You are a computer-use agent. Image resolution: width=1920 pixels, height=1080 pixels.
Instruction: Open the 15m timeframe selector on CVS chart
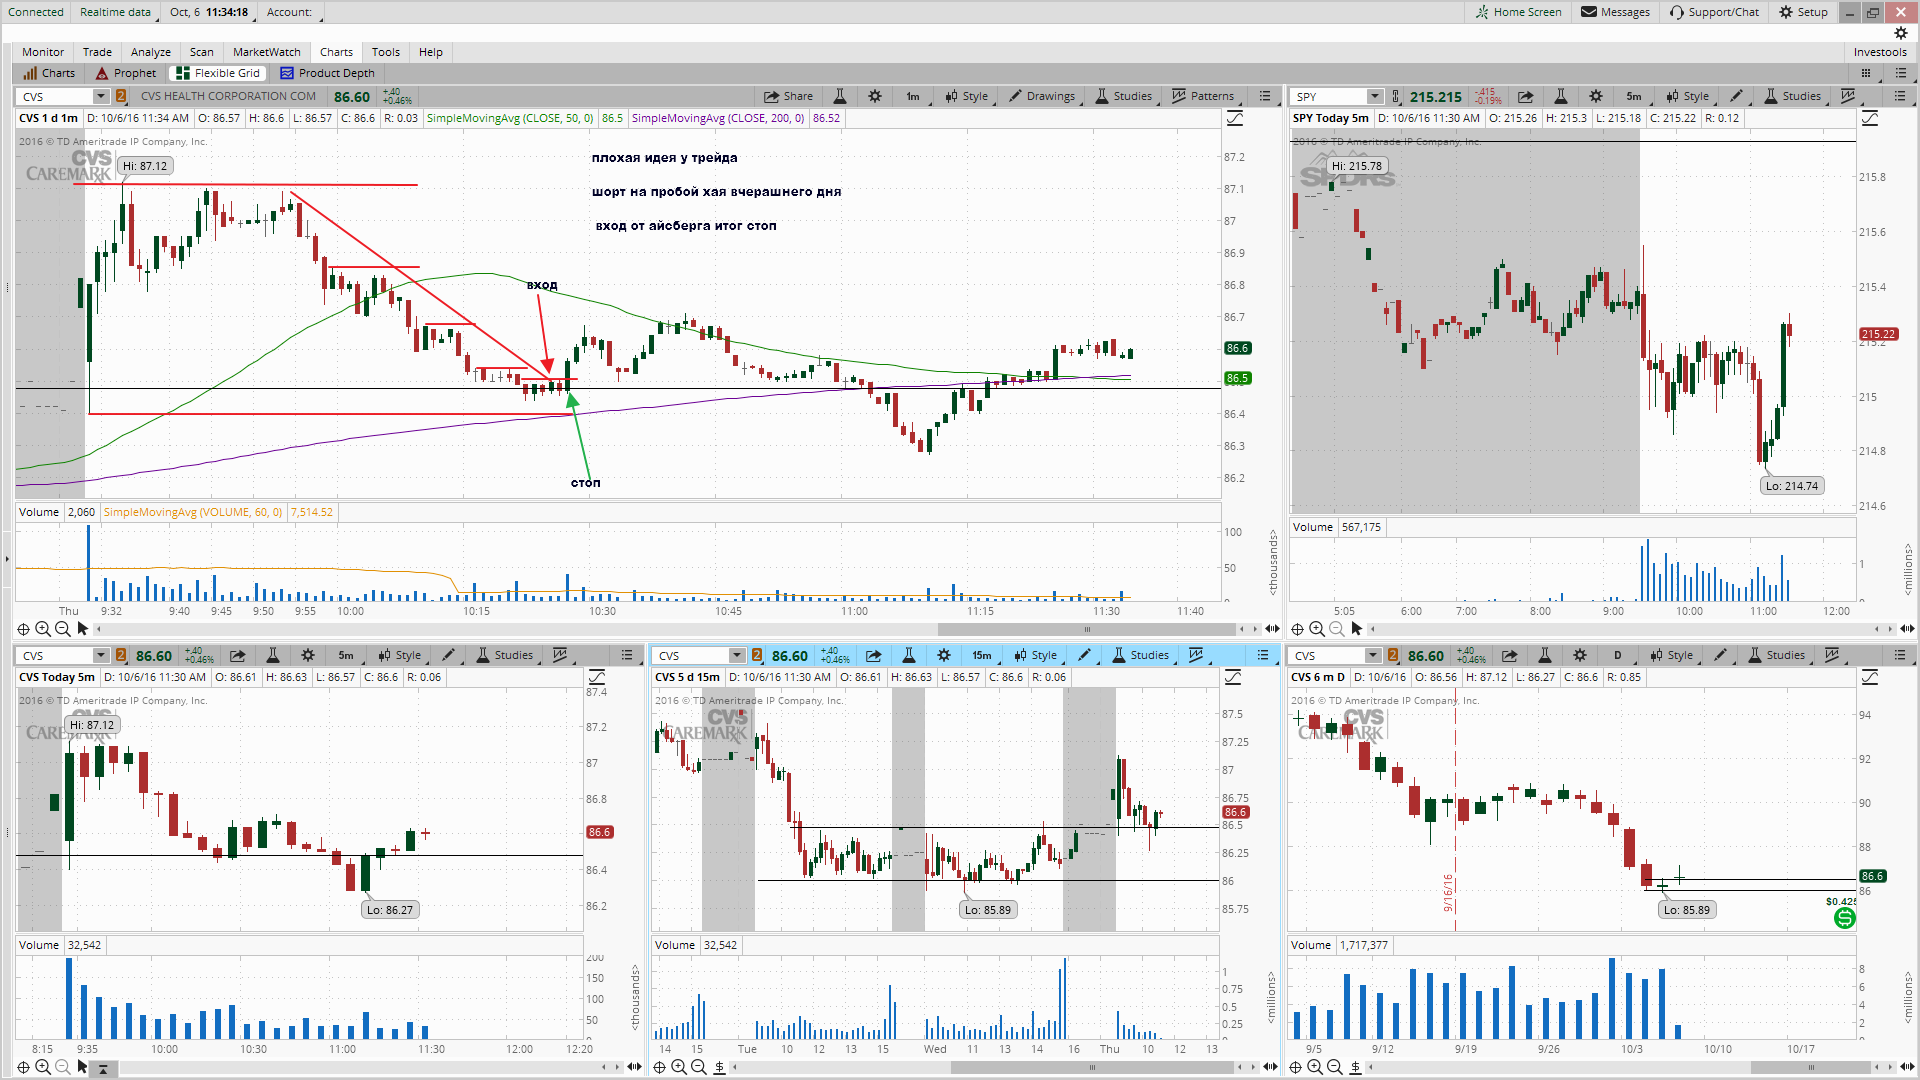tap(982, 655)
